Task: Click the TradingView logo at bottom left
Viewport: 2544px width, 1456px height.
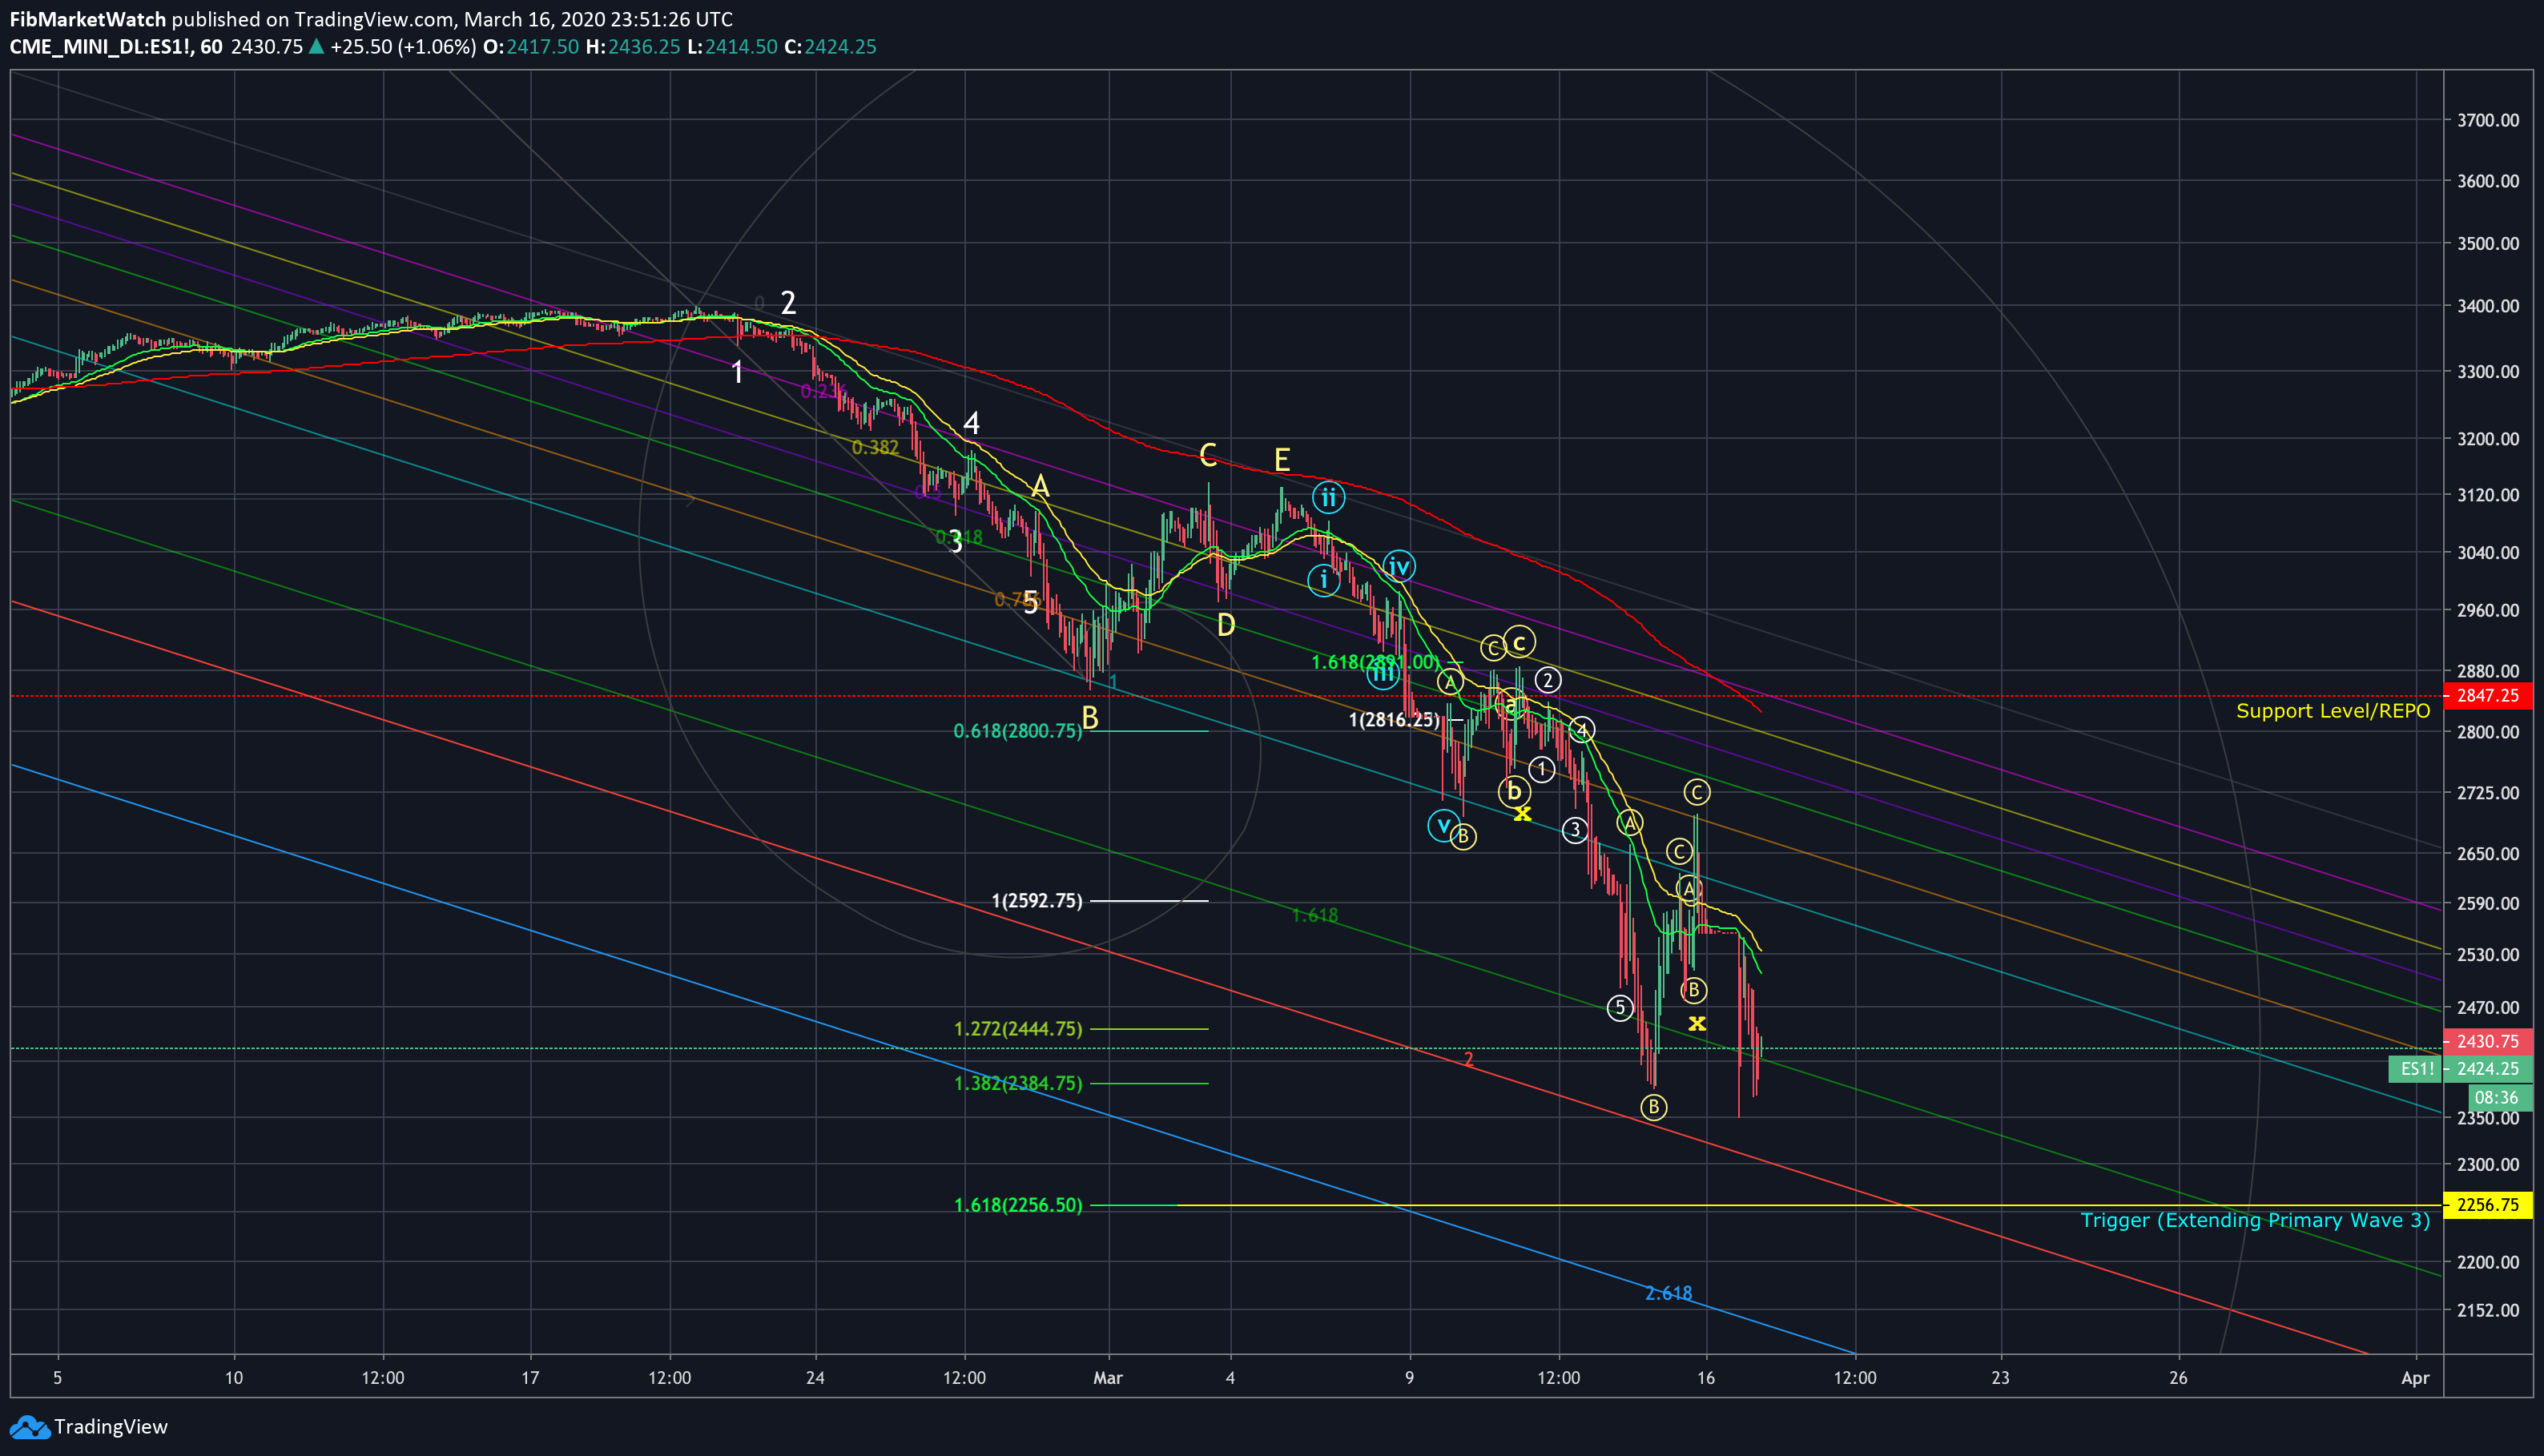Action: point(88,1427)
